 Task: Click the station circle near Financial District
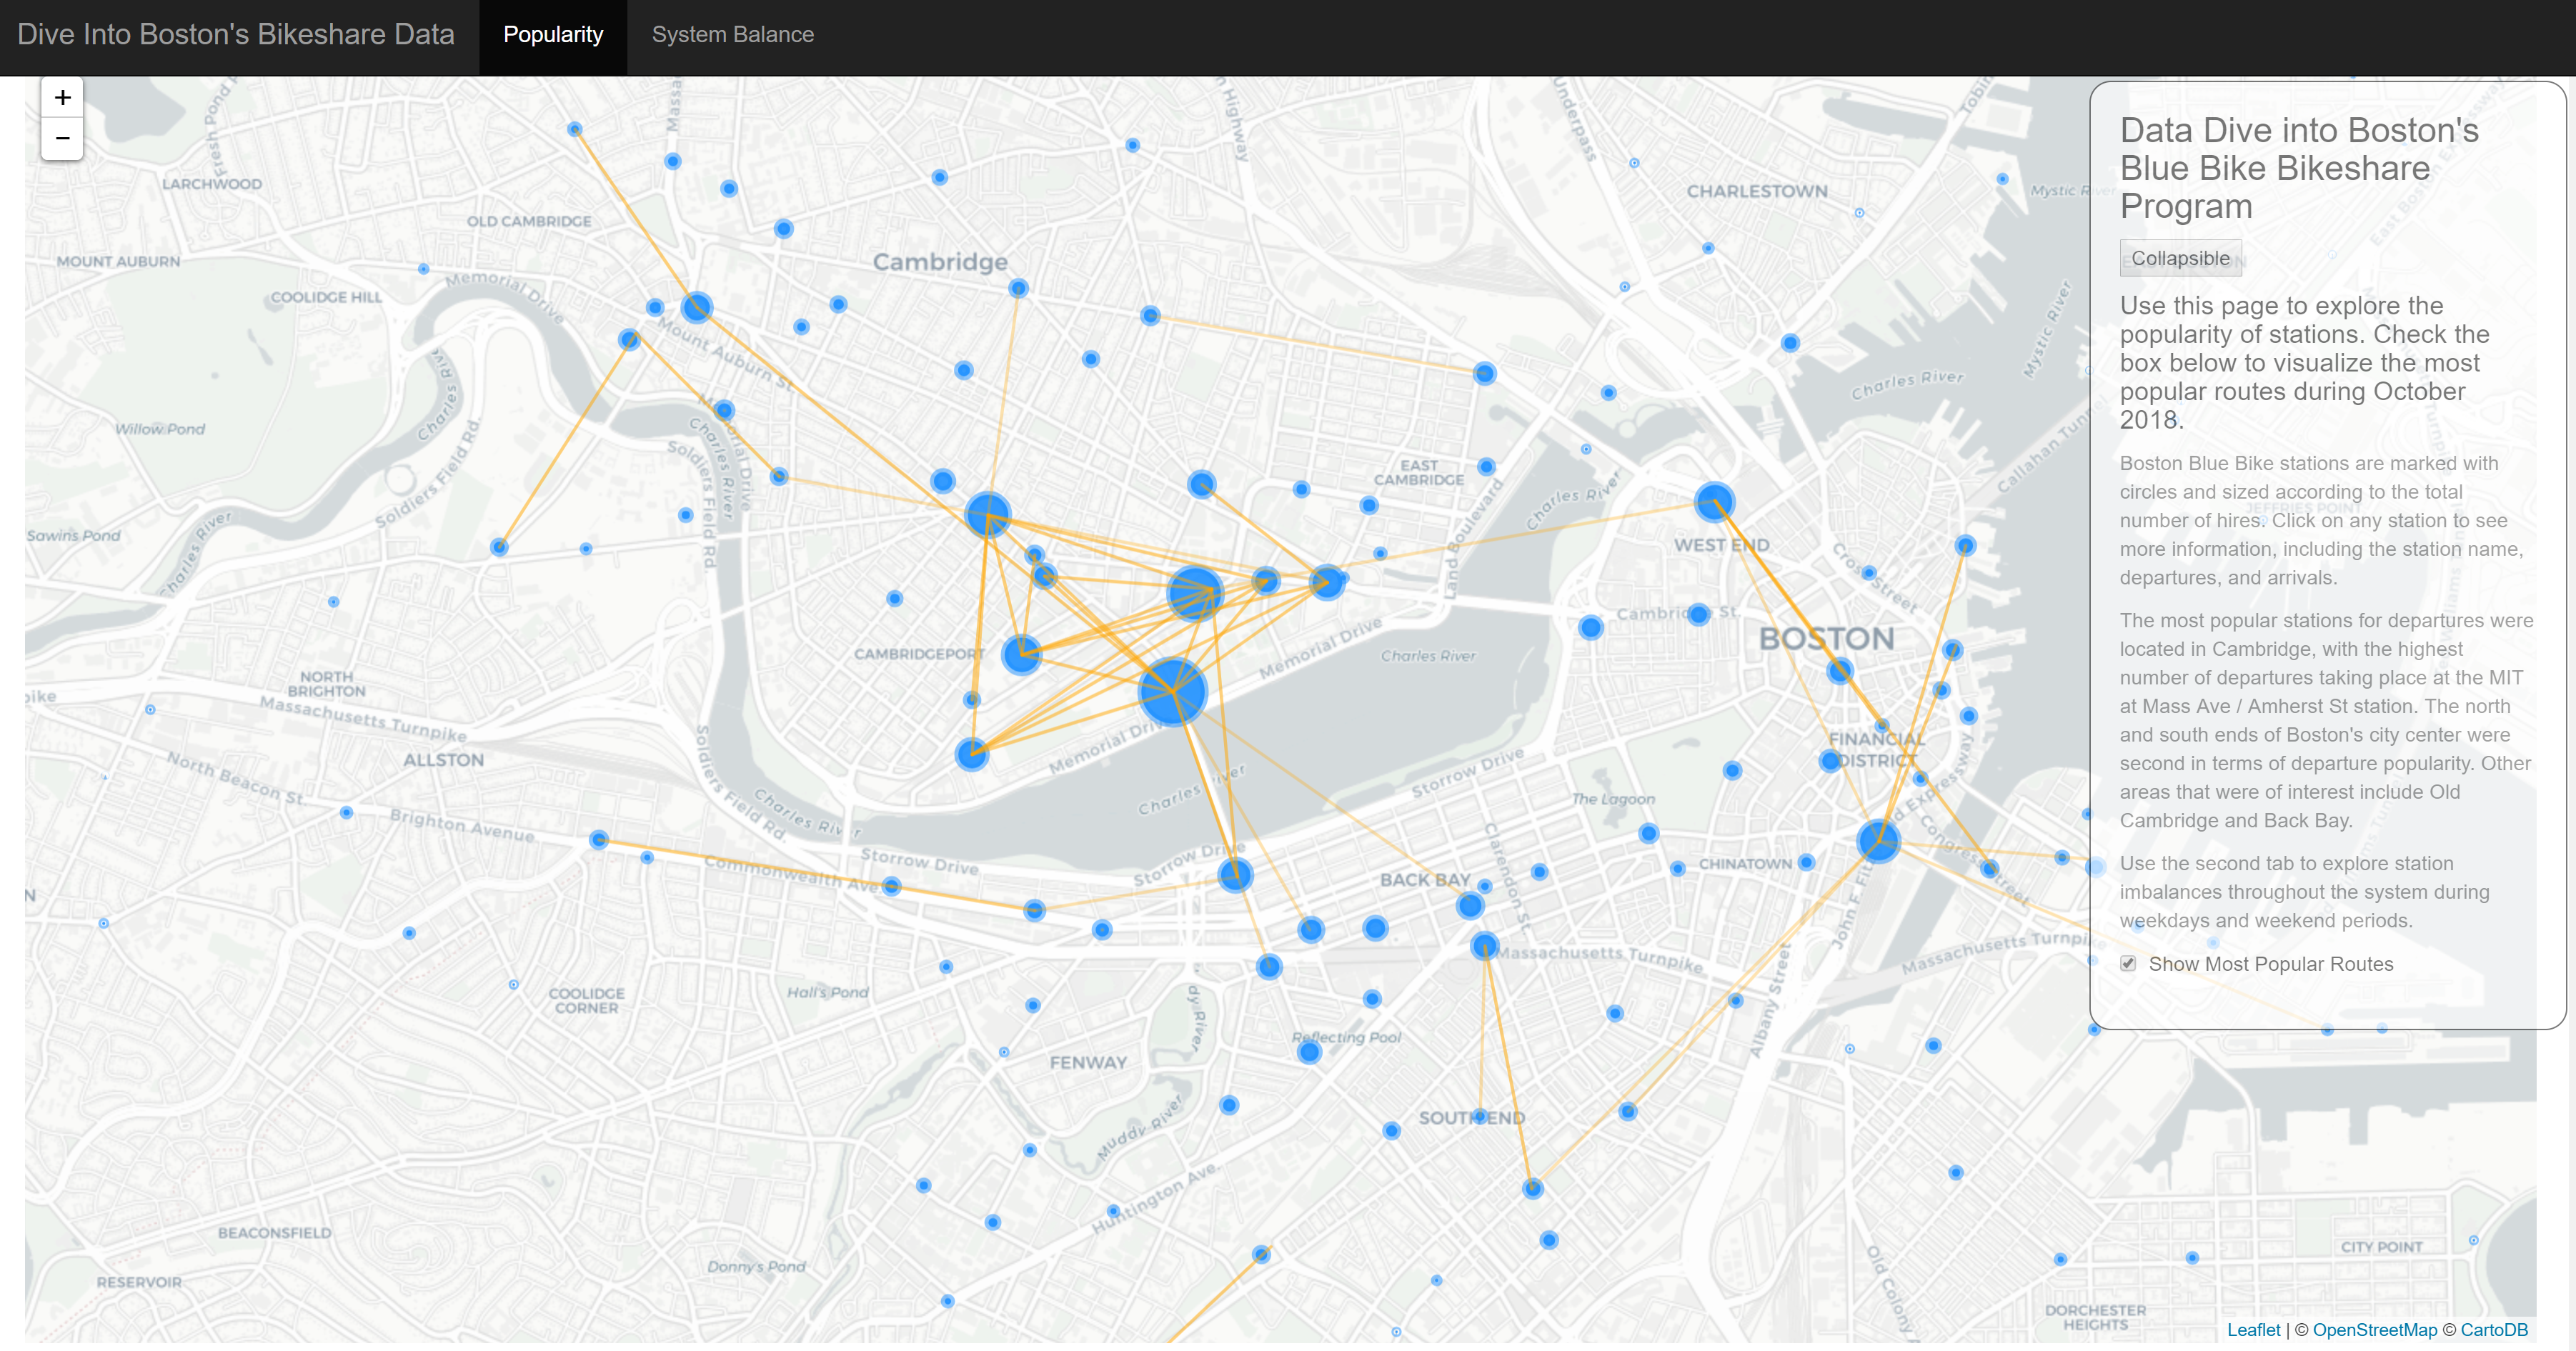click(x=1829, y=761)
